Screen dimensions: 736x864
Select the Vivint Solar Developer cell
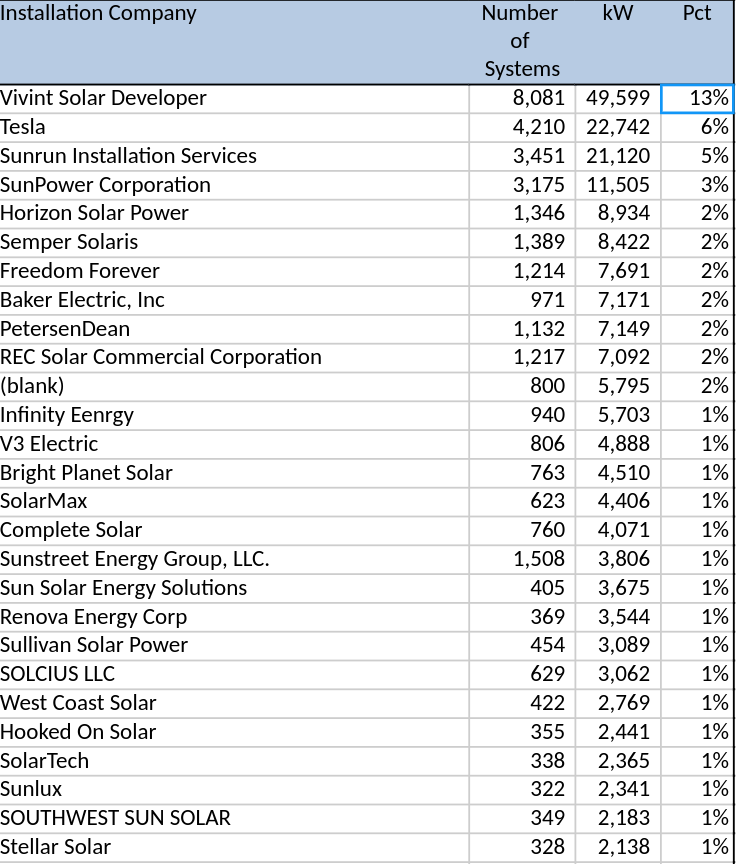pyautogui.click(x=234, y=99)
